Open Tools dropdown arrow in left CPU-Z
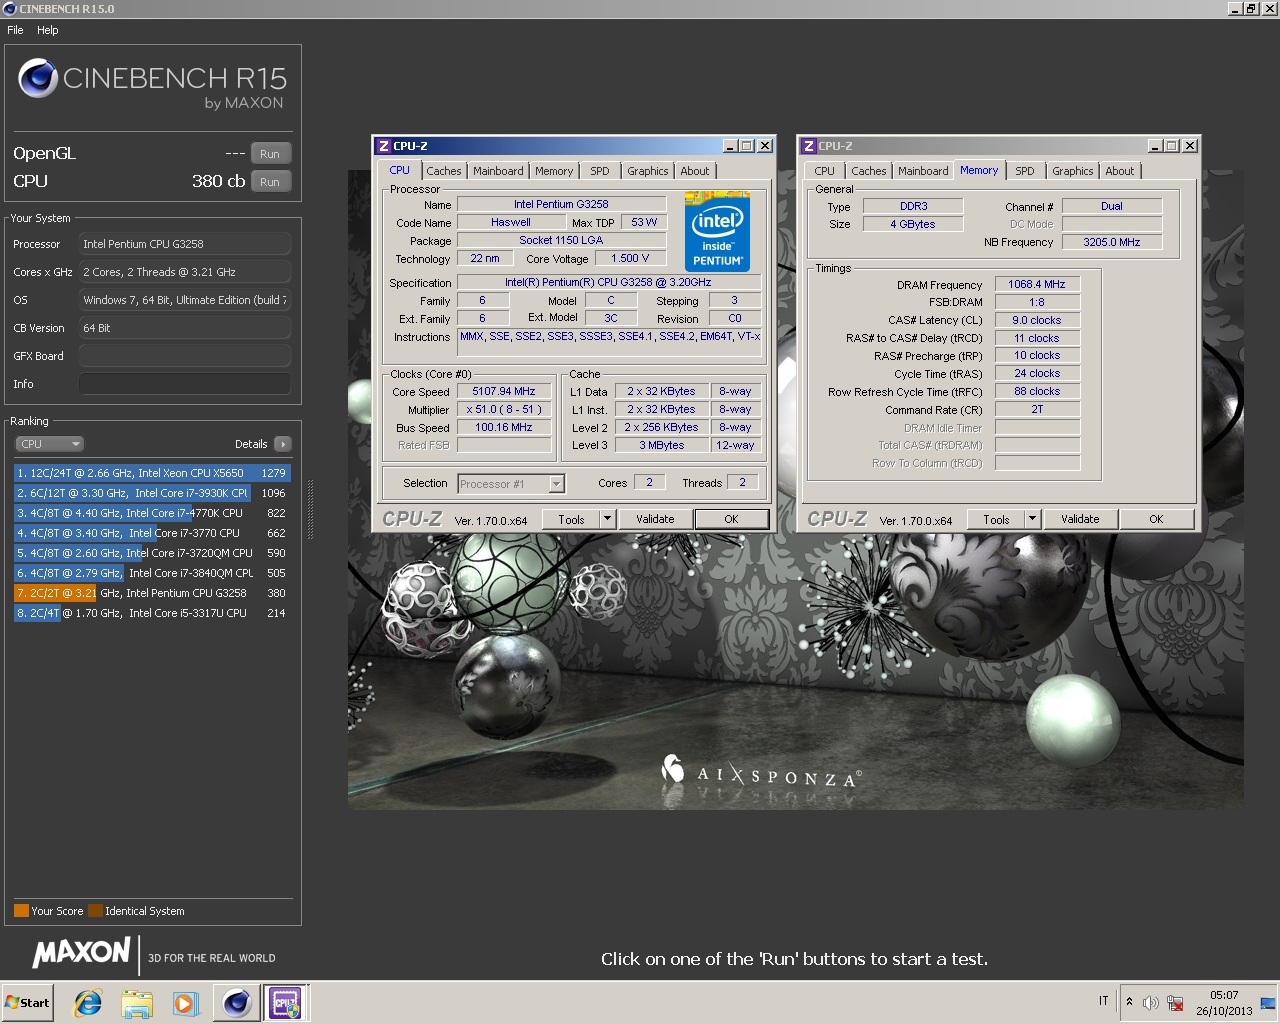Screen dimensions: 1280x1024 click(607, 519)
